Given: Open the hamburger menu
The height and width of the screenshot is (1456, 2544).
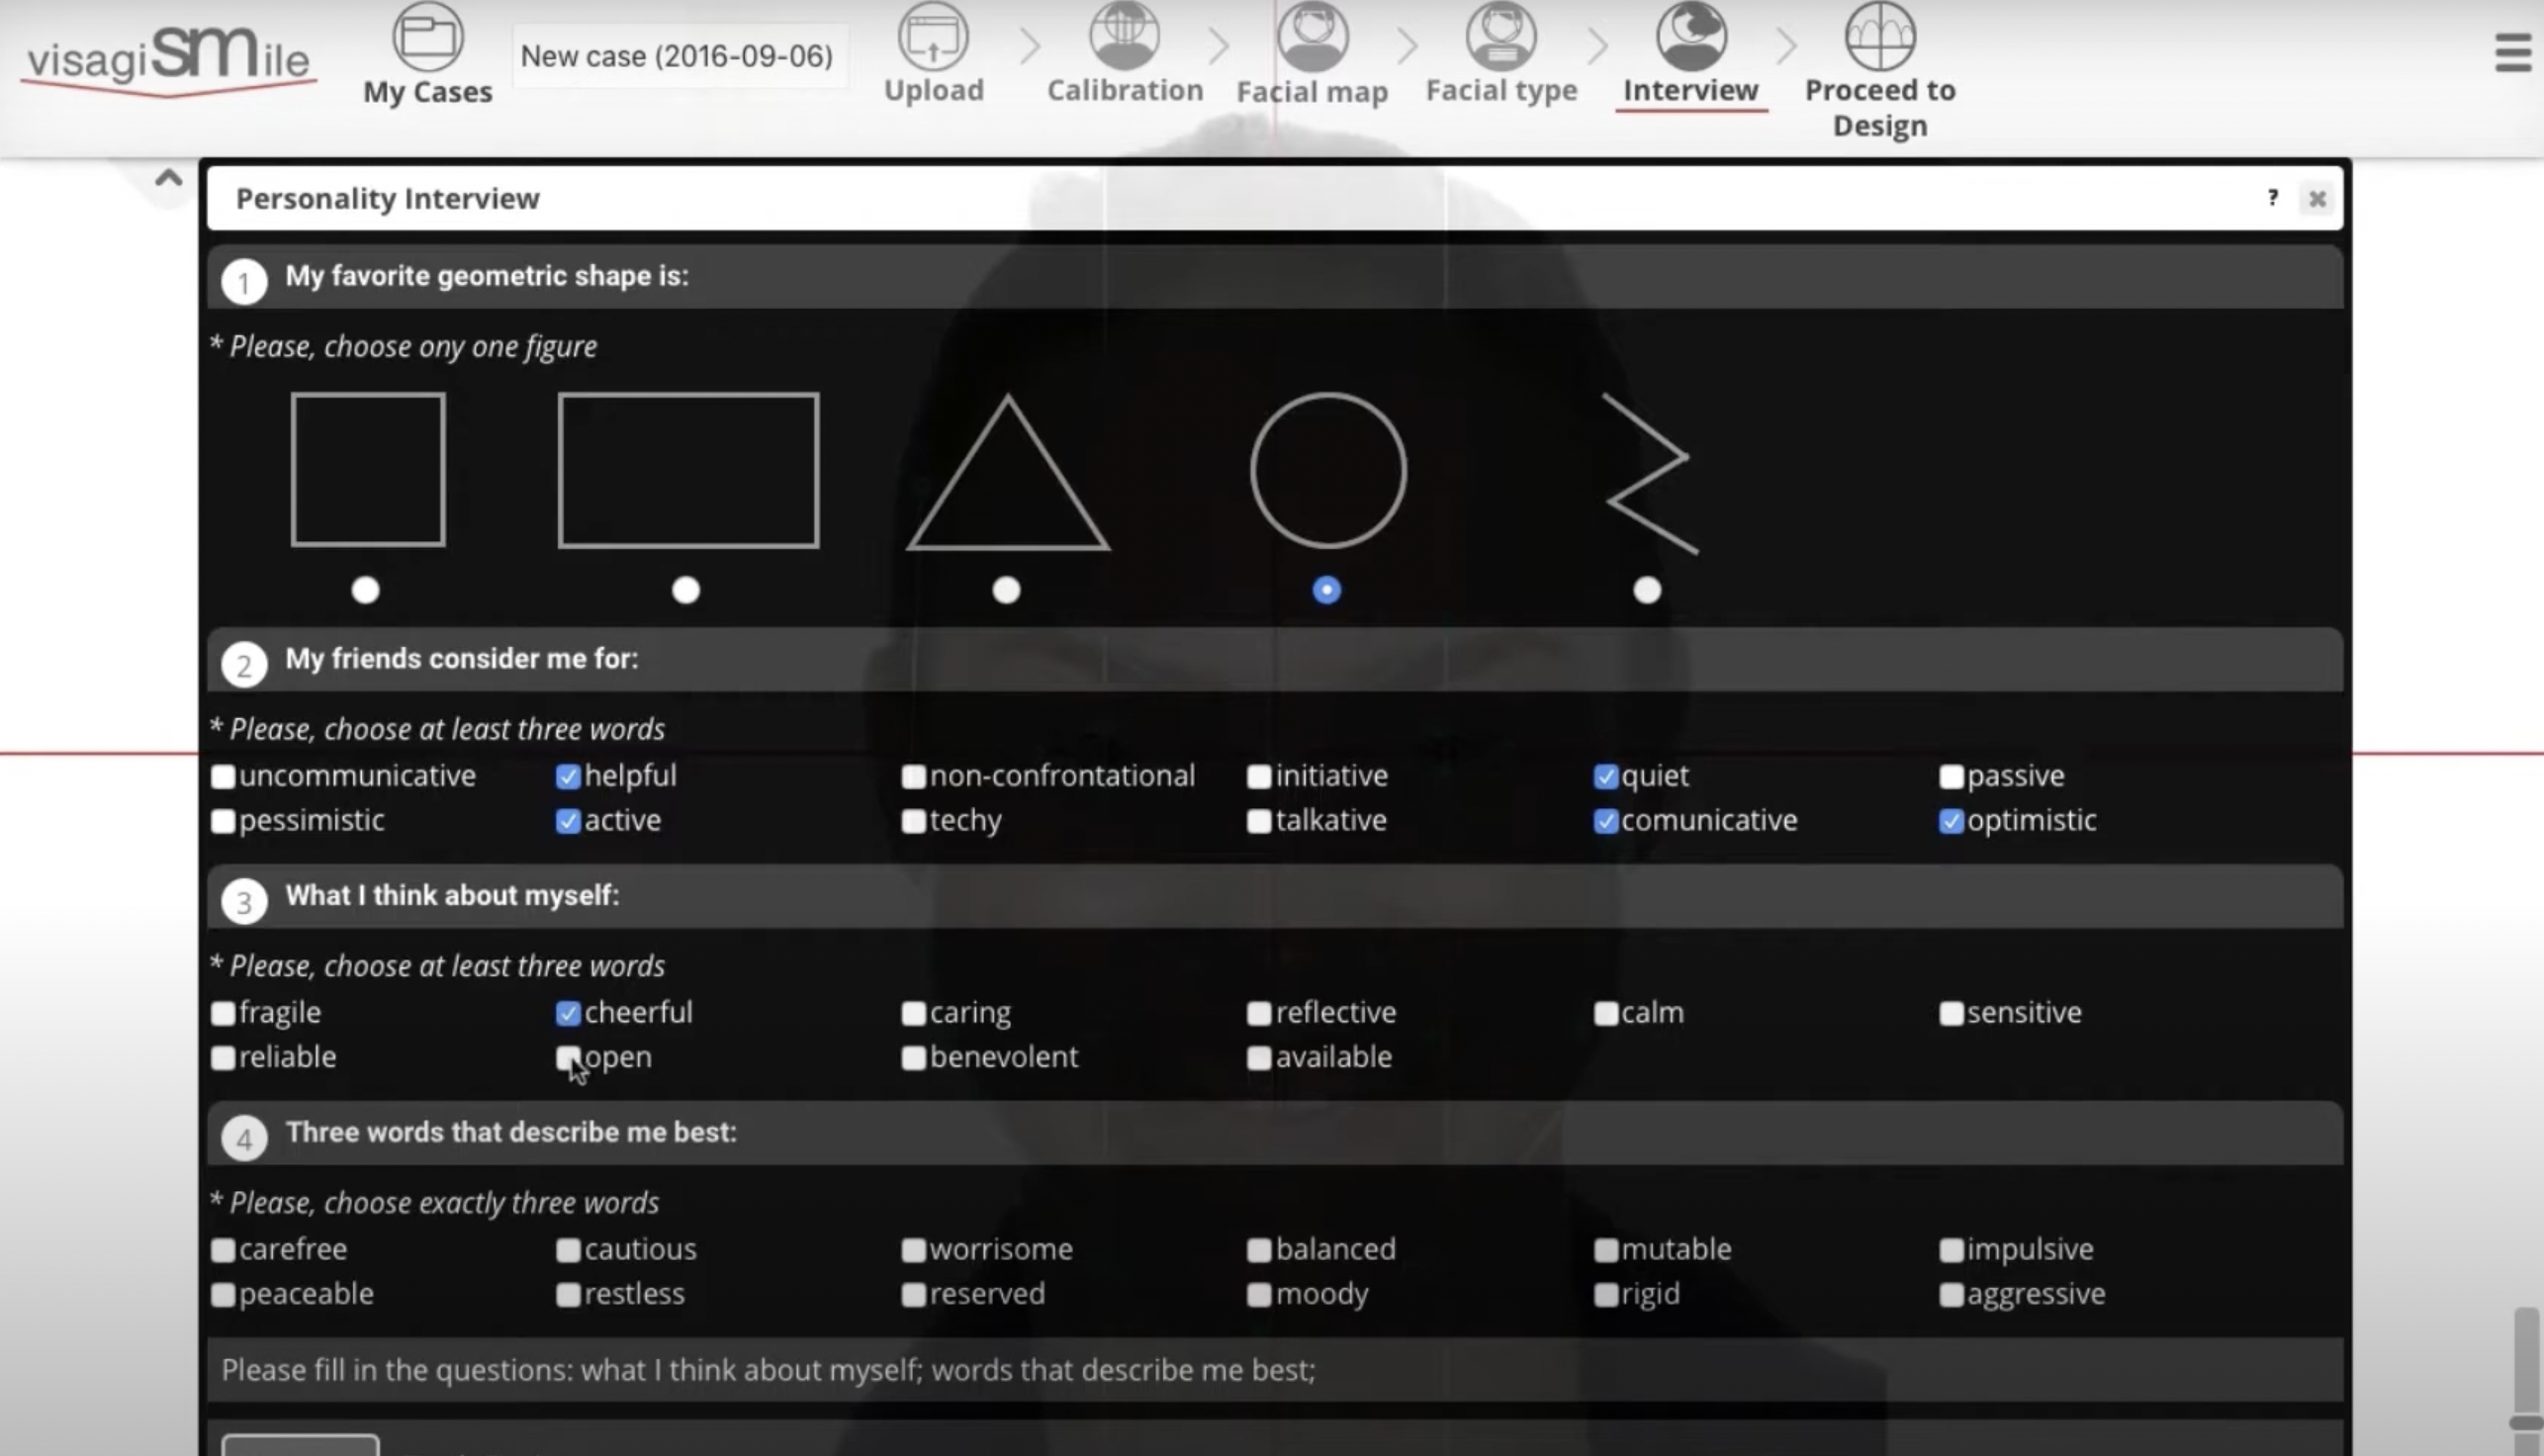Looking at the screenshot, I should tap(2513, 53).
